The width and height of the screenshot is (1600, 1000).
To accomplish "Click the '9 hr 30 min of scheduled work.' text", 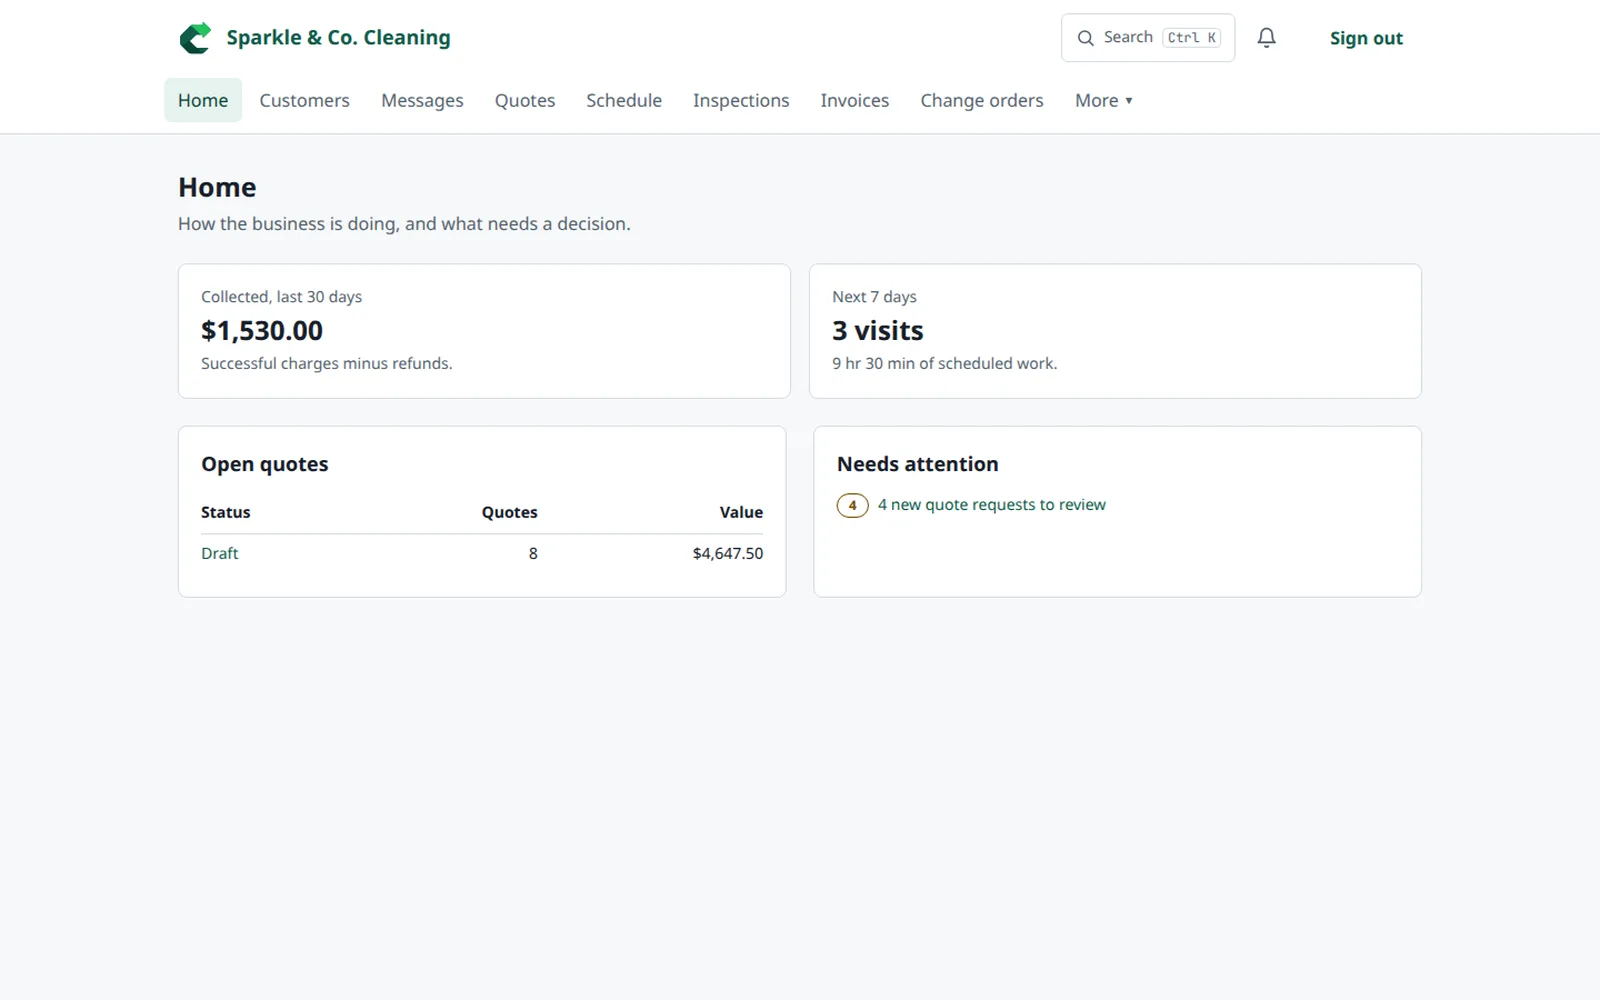I will 944,364.
